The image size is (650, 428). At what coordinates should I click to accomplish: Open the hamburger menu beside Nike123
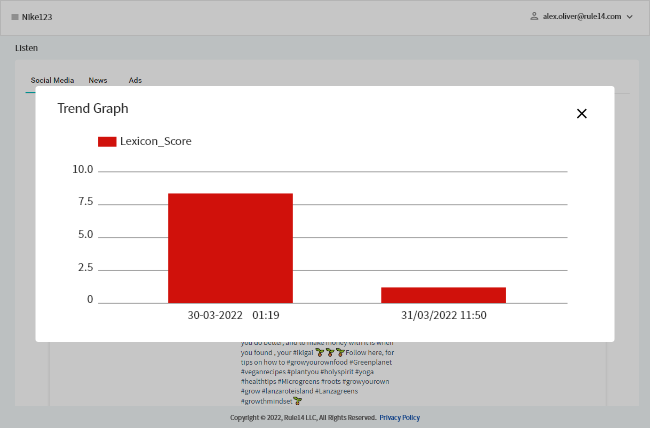(x=15, y=17)
